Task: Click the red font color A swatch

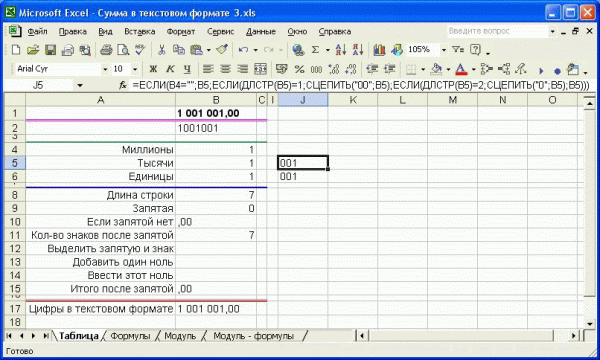Action: tap(461, 69)
